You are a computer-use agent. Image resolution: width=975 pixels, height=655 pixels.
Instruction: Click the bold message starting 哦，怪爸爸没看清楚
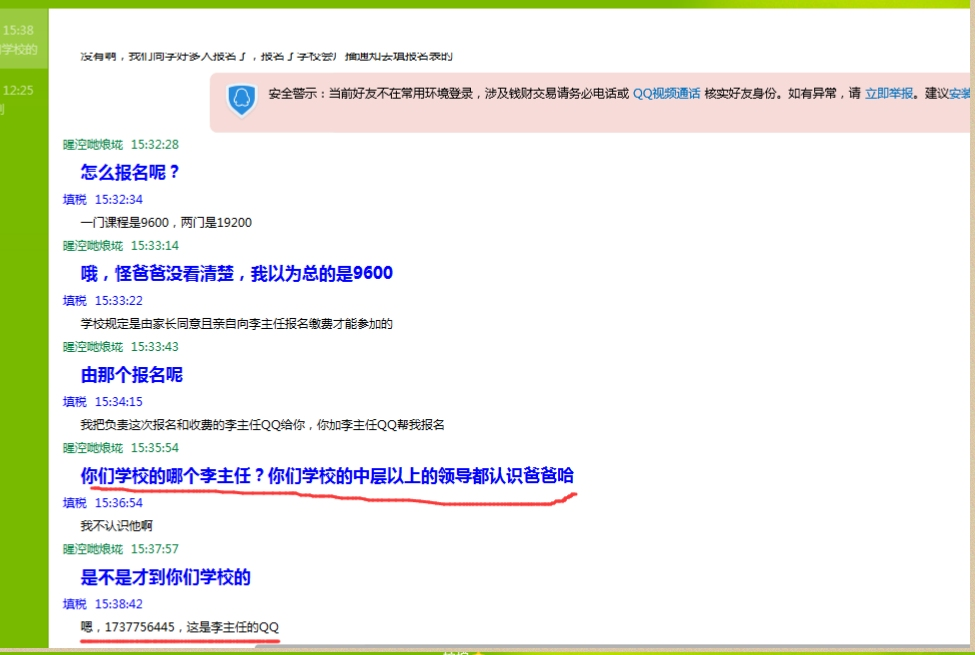click(237, 273)
